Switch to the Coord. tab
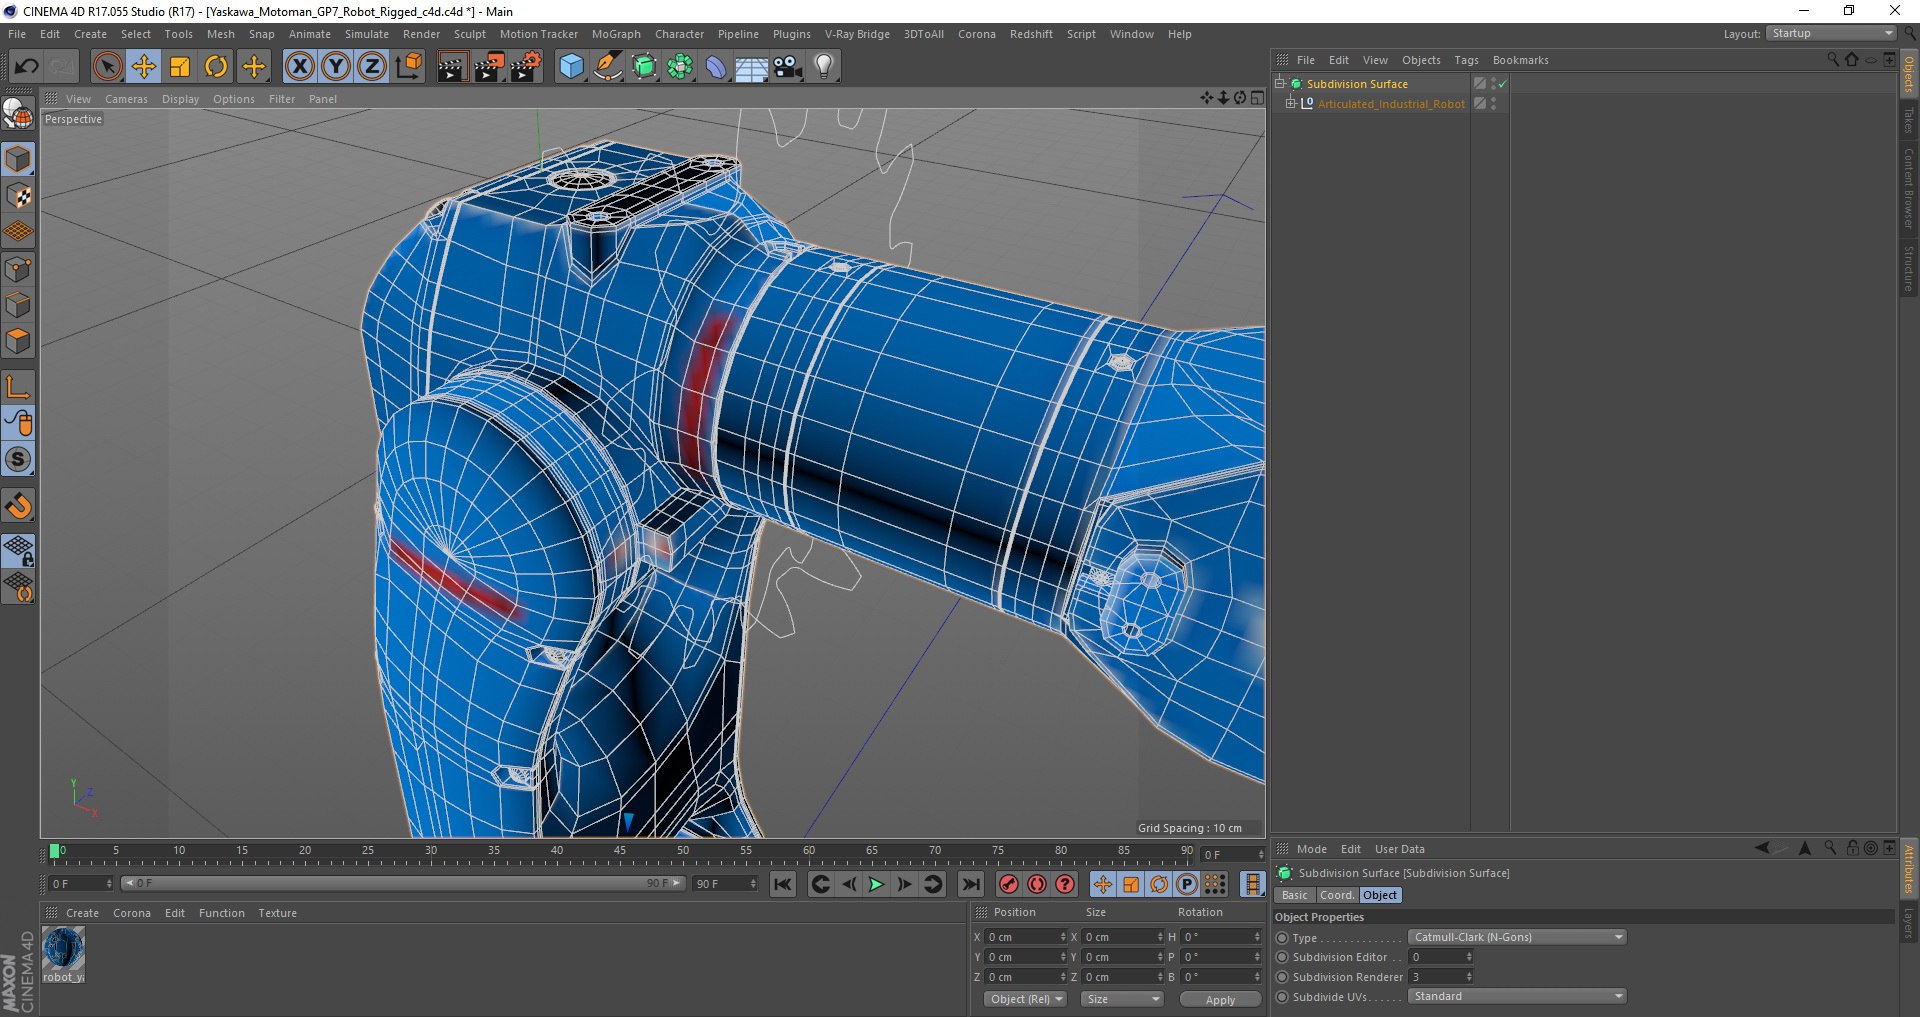Screen dimensions: 1920x1017 point(1336,895)
